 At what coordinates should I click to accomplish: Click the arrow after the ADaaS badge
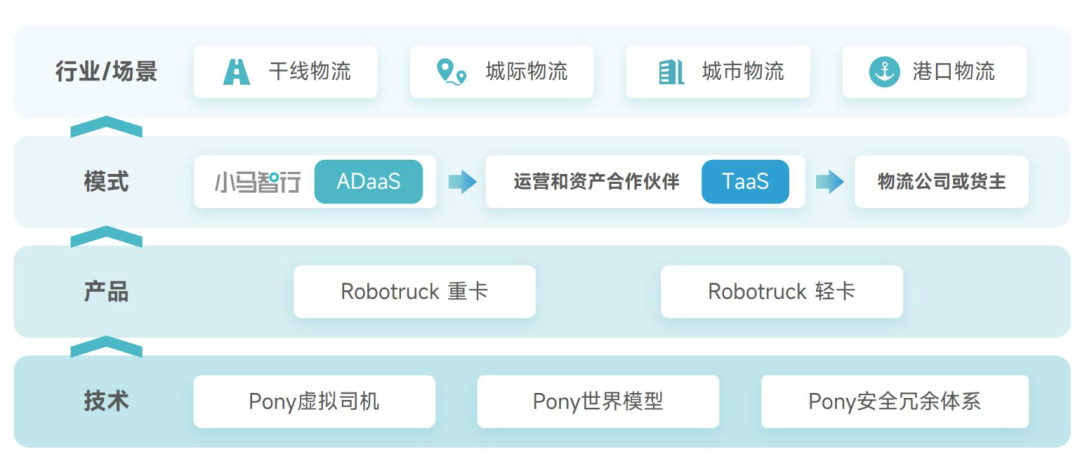[x=462, y=182]
